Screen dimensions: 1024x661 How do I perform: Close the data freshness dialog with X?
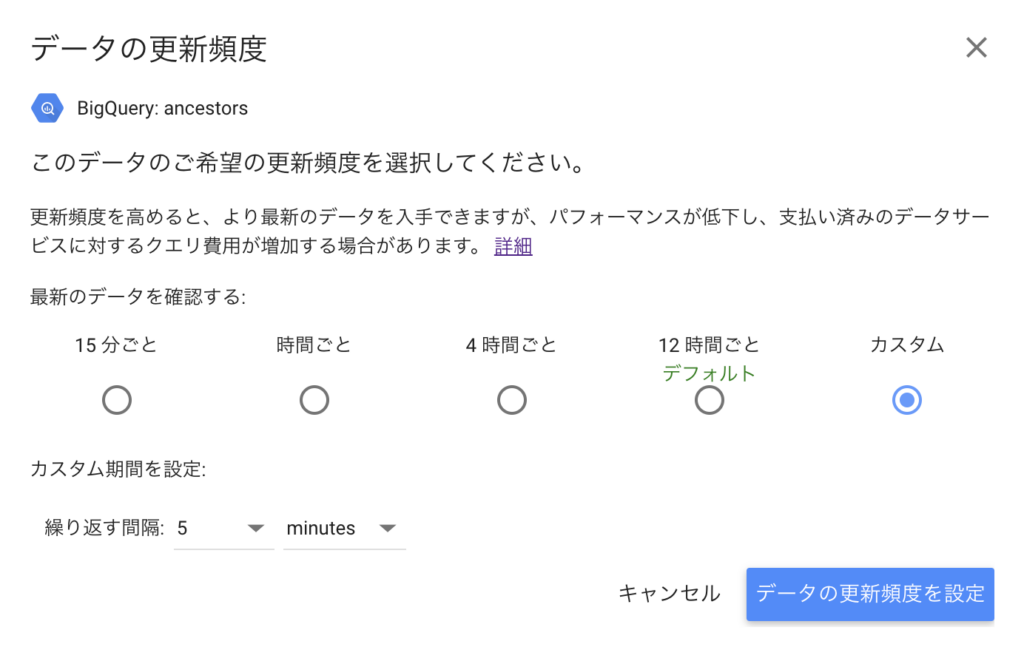coord(976,47)
